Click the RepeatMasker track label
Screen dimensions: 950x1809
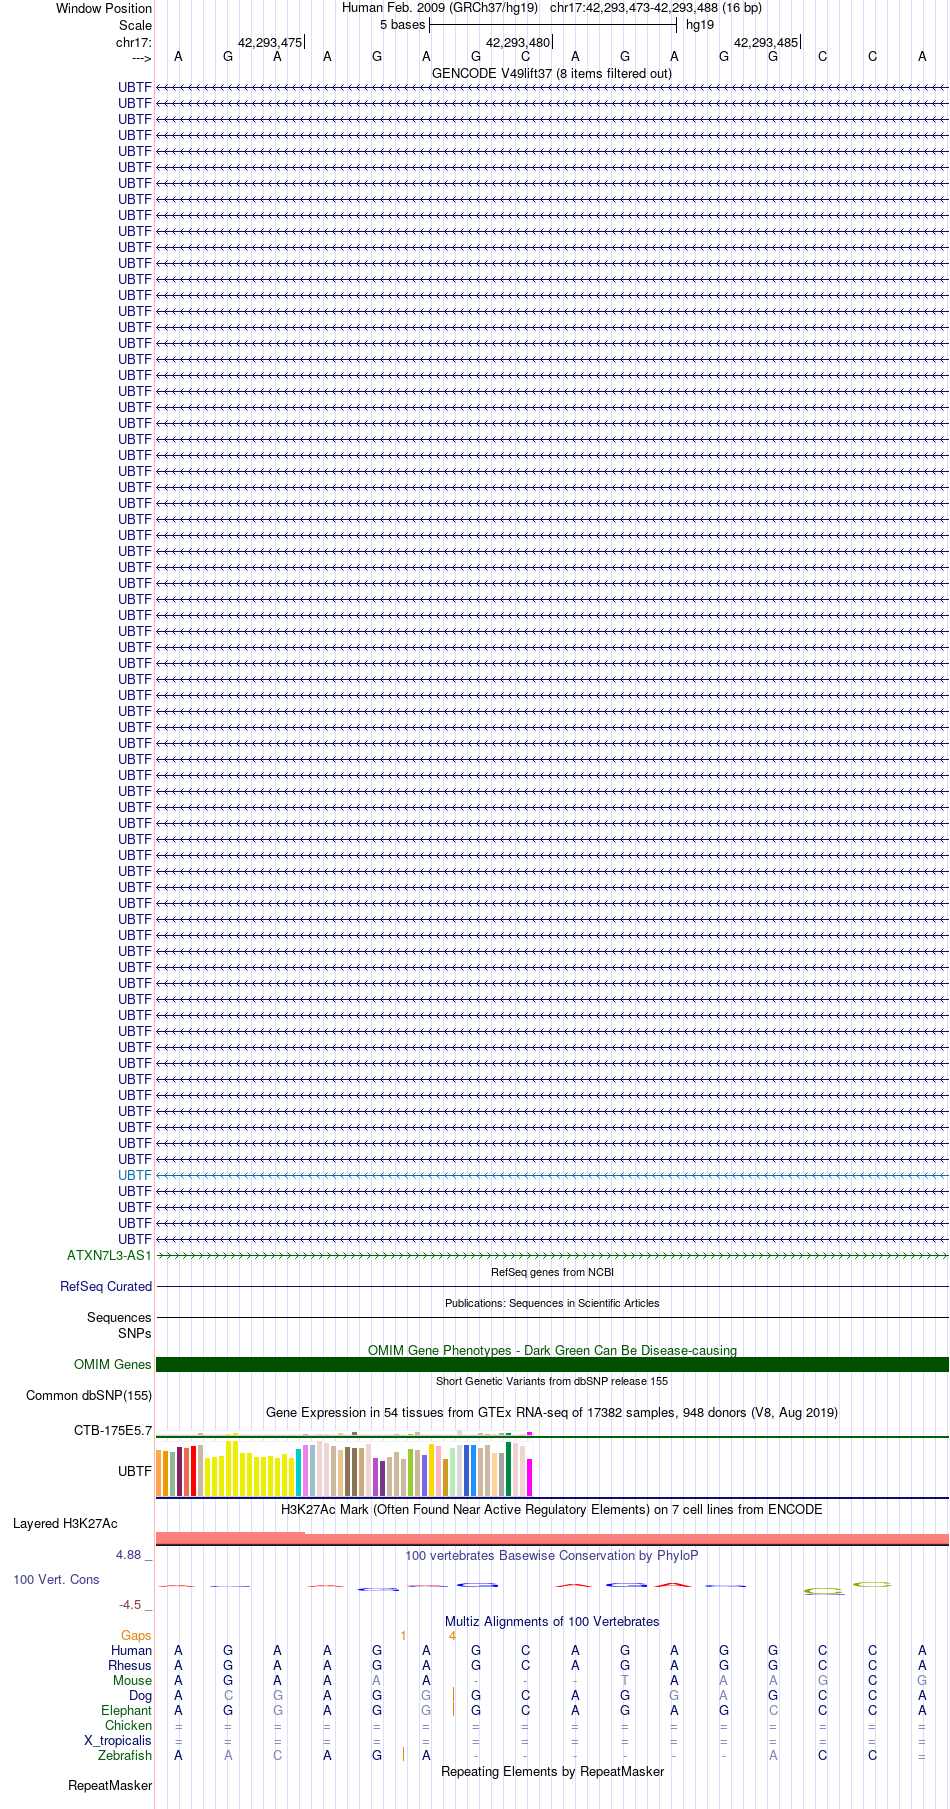click(110, 1785)
